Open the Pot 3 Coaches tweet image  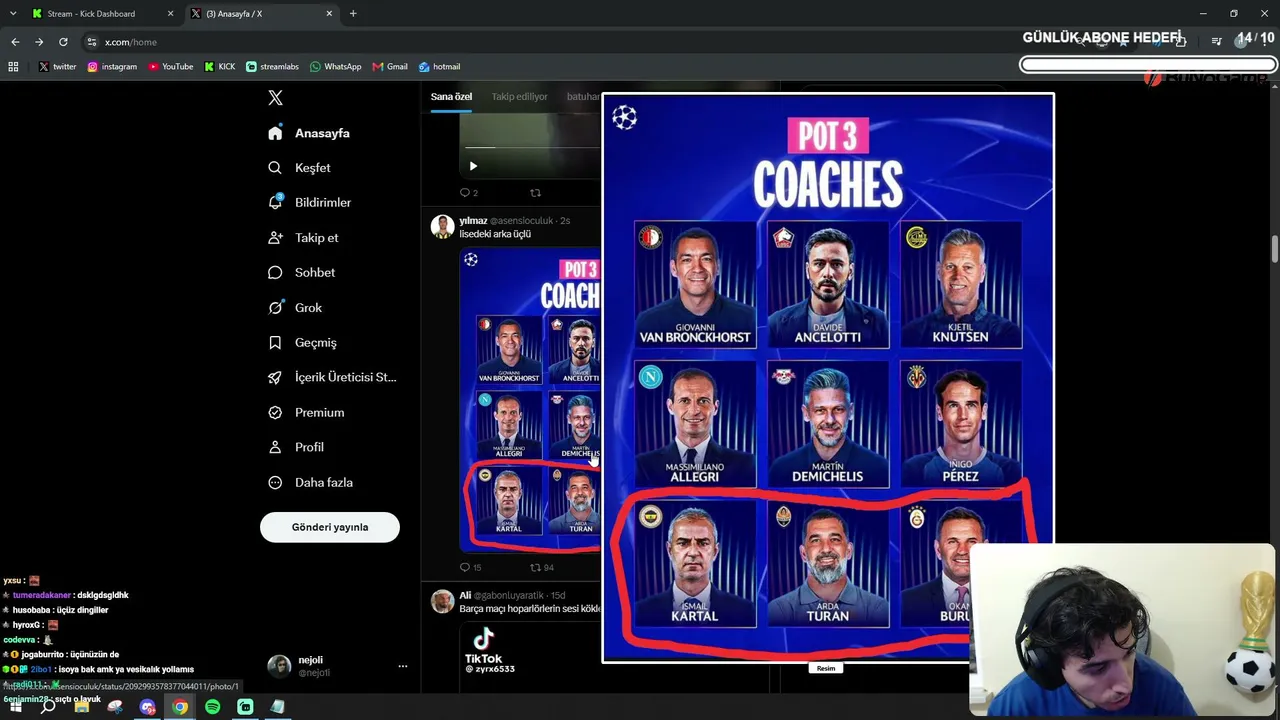coord(530,399)
